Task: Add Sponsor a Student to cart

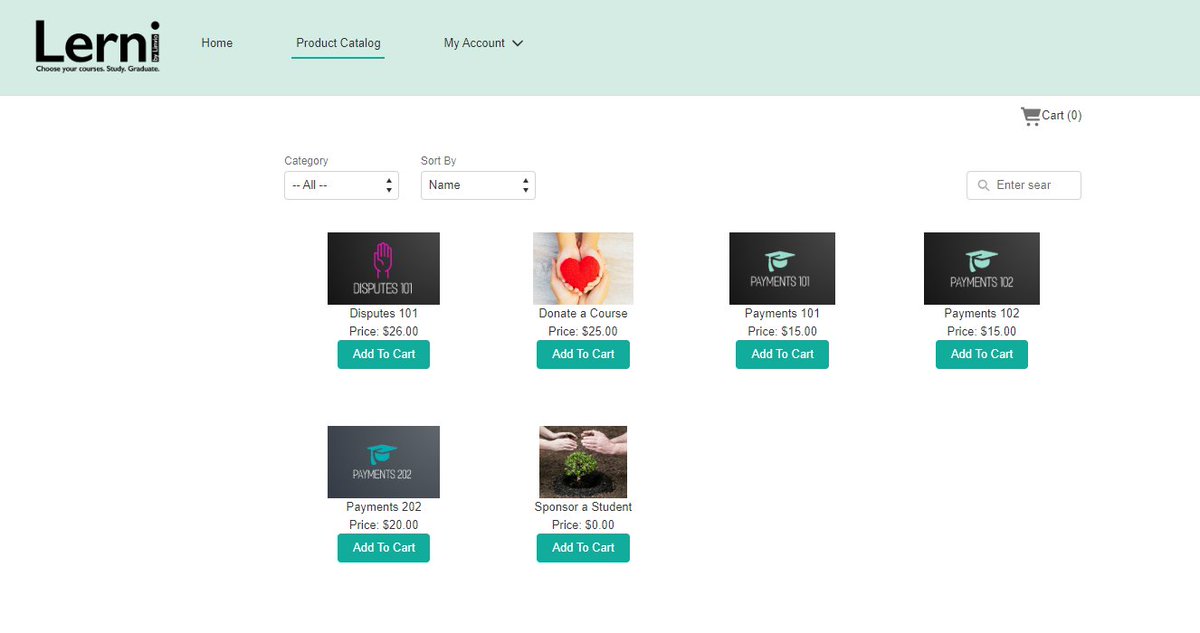Action: (x=583, y=547)
